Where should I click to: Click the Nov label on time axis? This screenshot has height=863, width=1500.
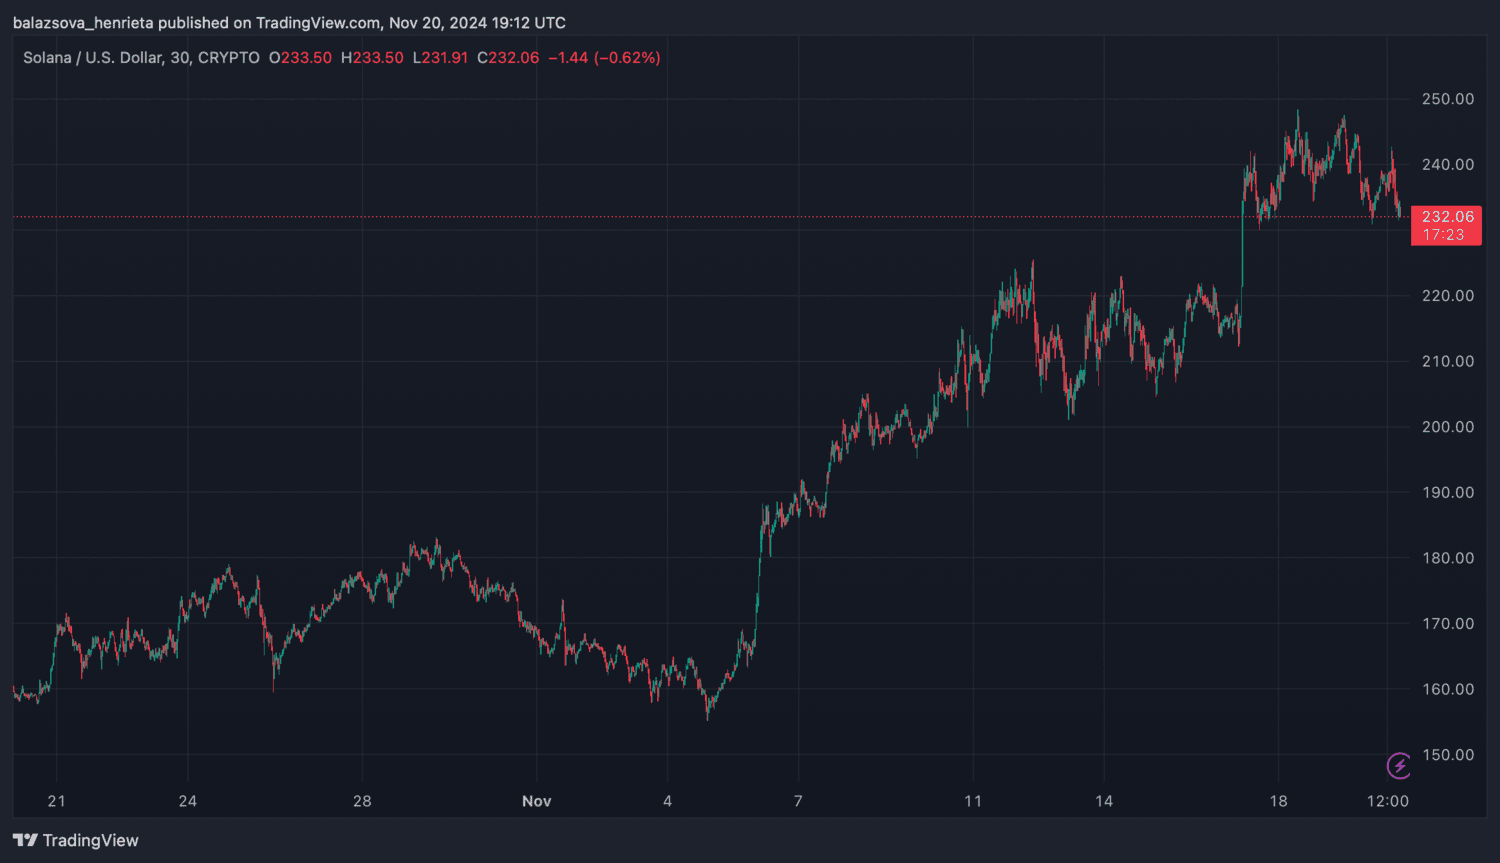536,801
